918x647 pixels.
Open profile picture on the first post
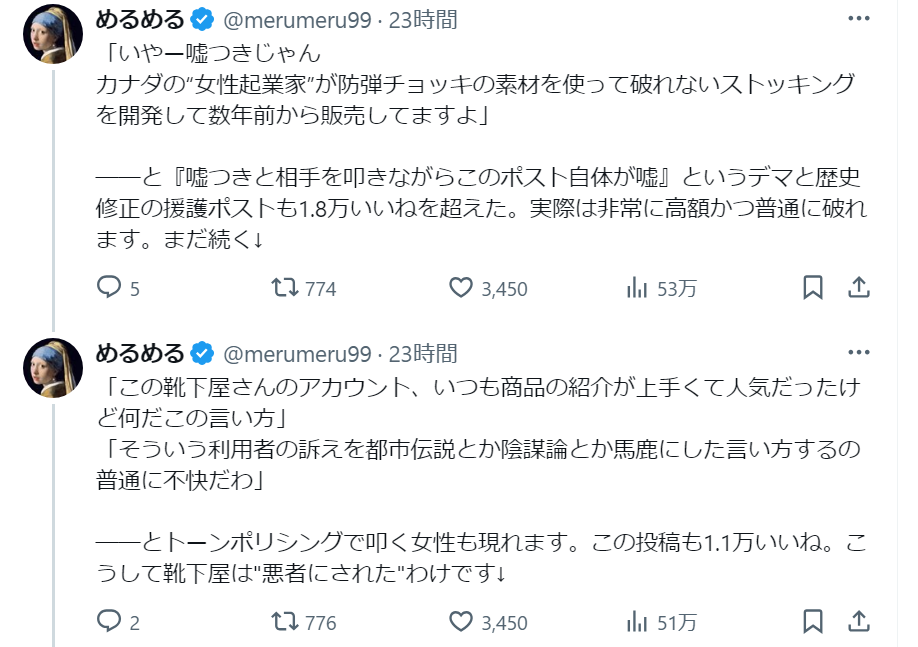(x=53, y=34)
